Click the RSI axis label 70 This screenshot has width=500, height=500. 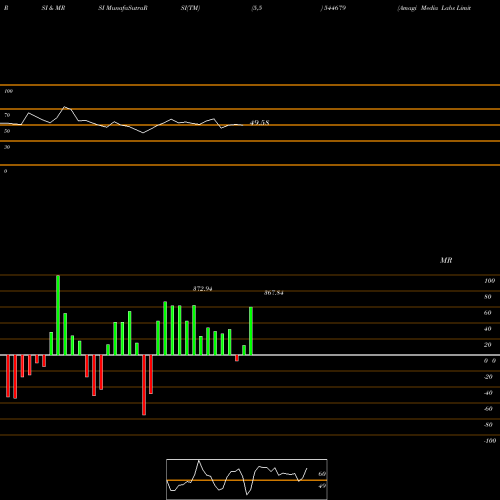point(7,115)
